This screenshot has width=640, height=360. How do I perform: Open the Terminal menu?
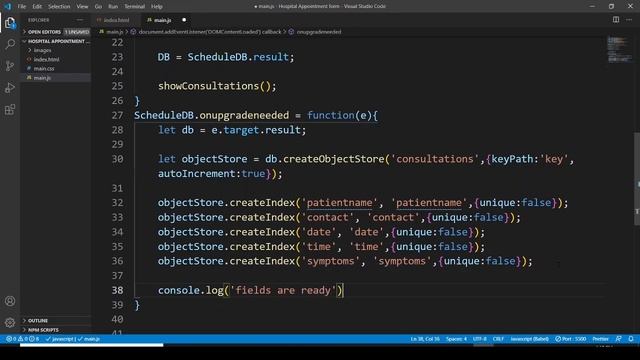click(135, 7)
